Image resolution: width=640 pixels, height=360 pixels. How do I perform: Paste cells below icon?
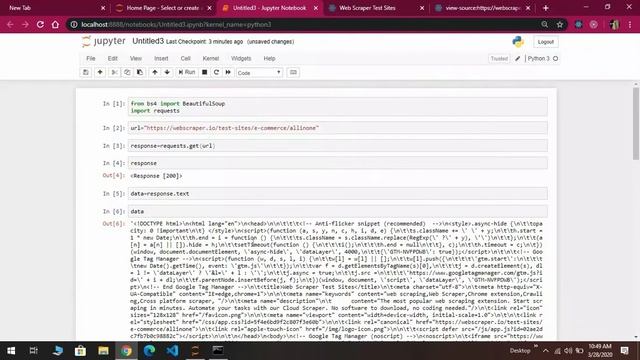(x=140, y=72)
